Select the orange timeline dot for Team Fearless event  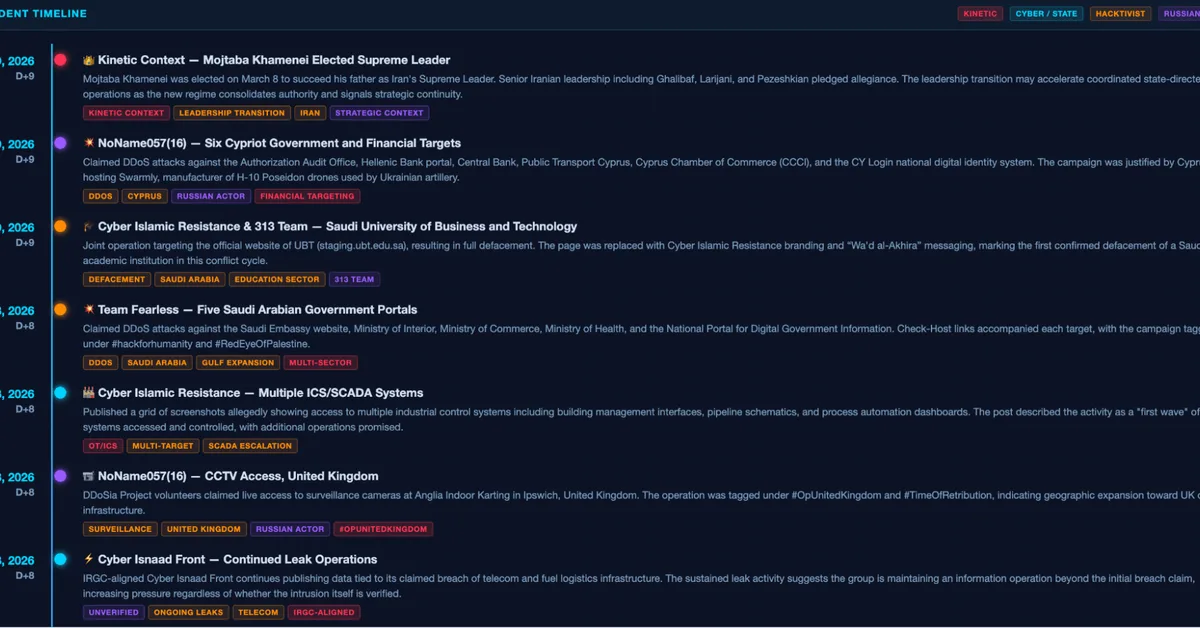point(60,310)
